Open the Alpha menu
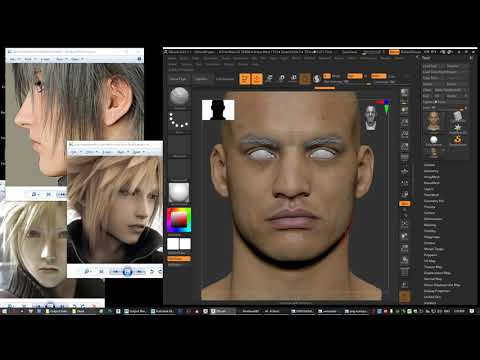Image resolution: width=480 pixels, height=360 pixels. click(172, 58)
